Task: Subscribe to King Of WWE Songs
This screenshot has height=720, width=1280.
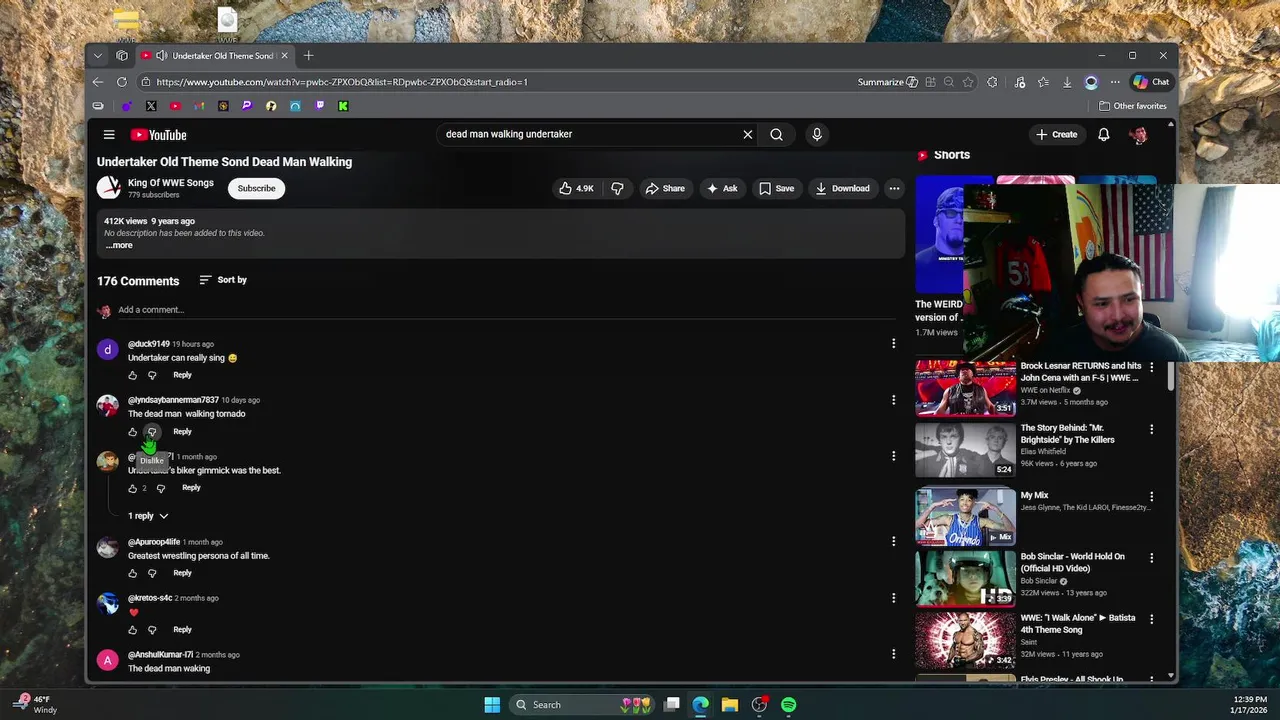Action: point(256,188)
